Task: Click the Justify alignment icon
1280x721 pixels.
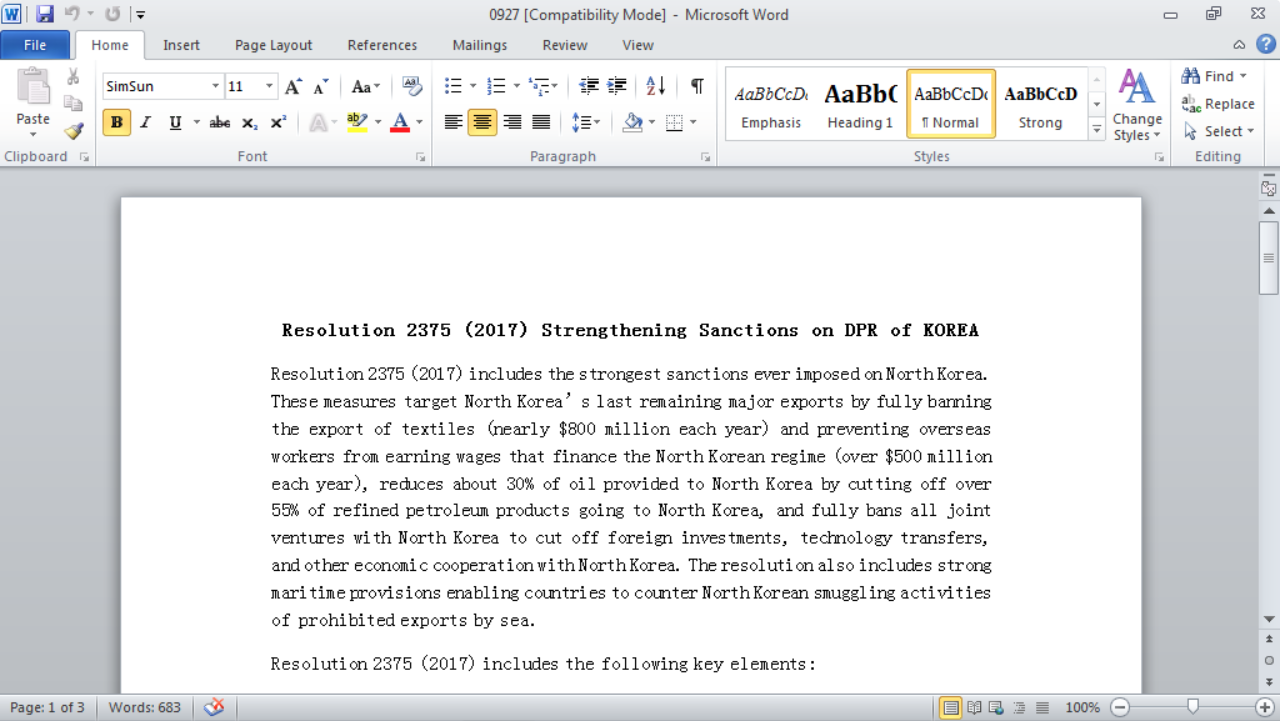Action: point(541,122)
